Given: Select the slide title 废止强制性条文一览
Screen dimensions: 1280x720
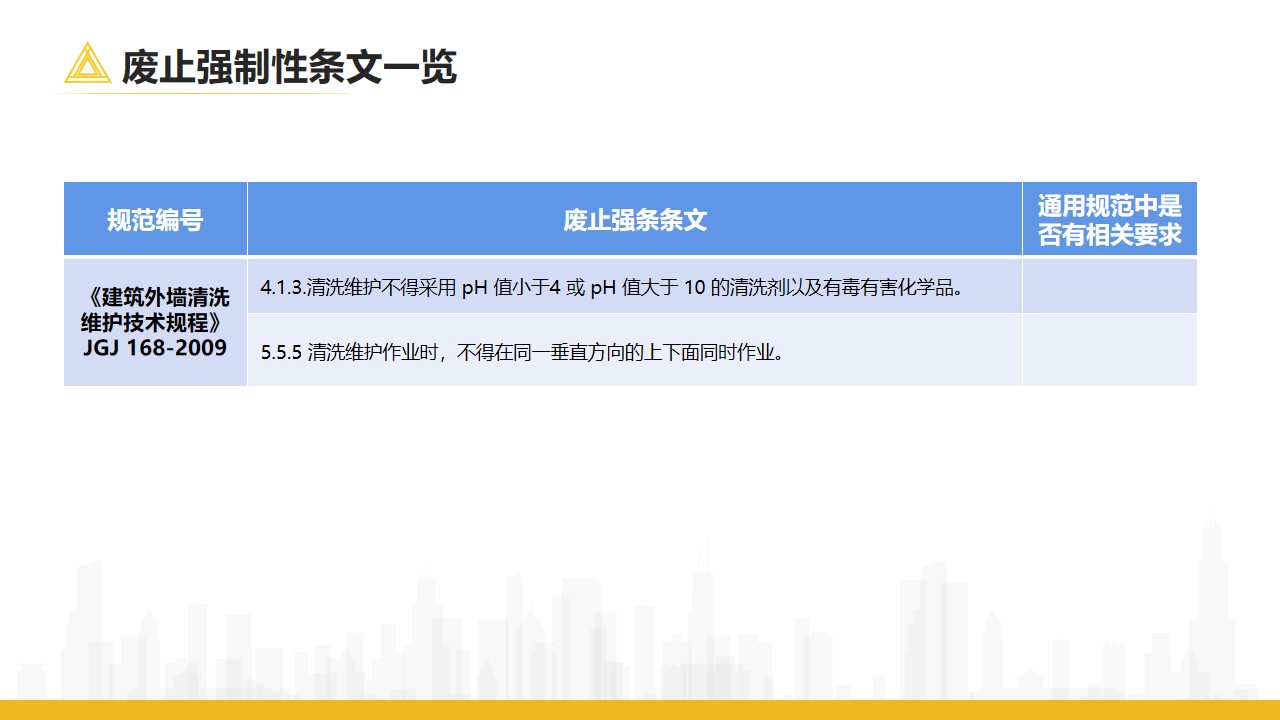Looking at the screenshot, I should (x=289, y=66).
